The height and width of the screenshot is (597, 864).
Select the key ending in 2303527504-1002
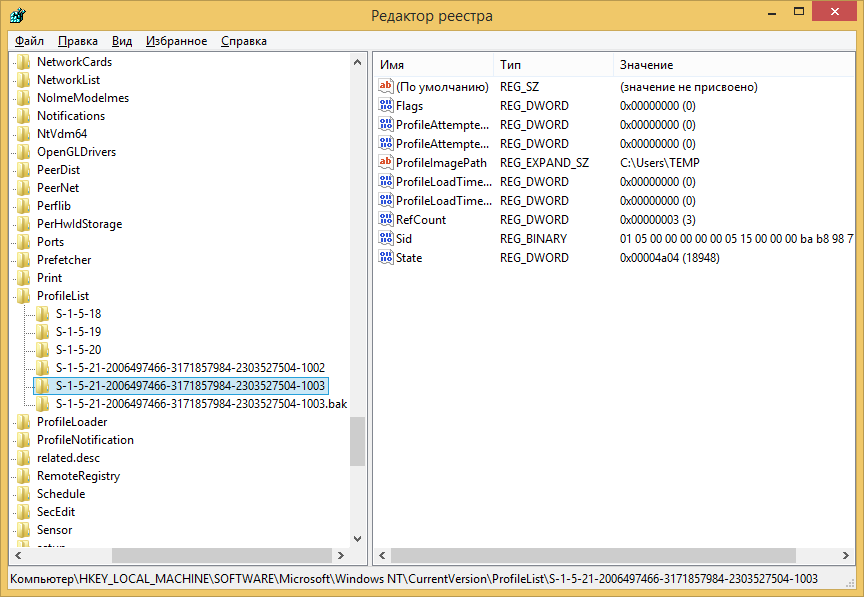(190, 367)
